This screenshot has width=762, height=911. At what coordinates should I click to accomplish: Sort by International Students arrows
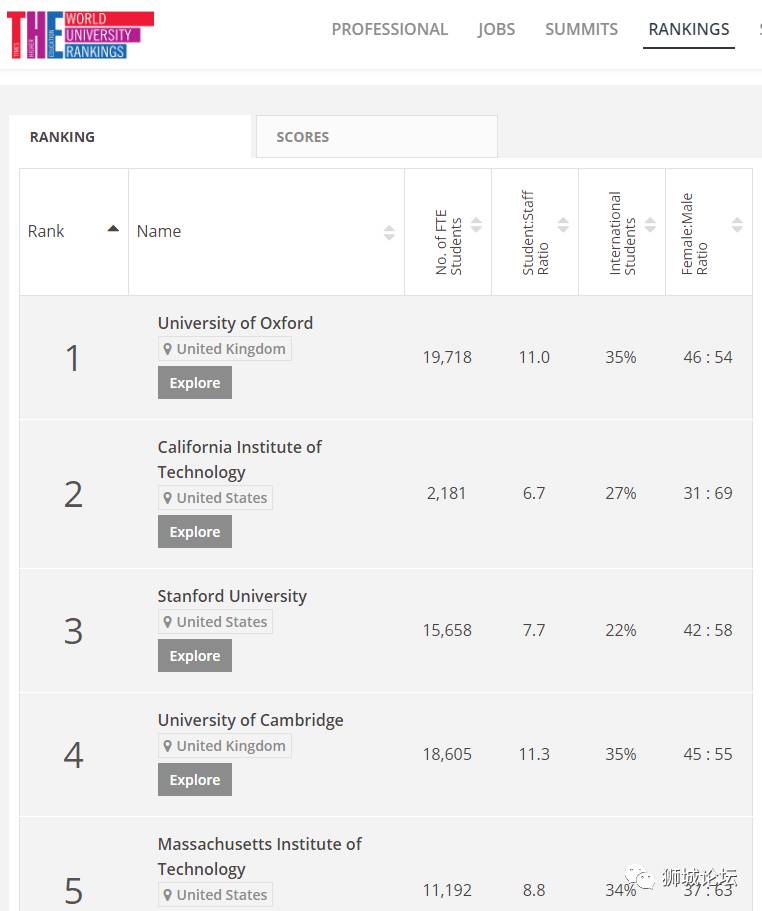click(650, 225)
